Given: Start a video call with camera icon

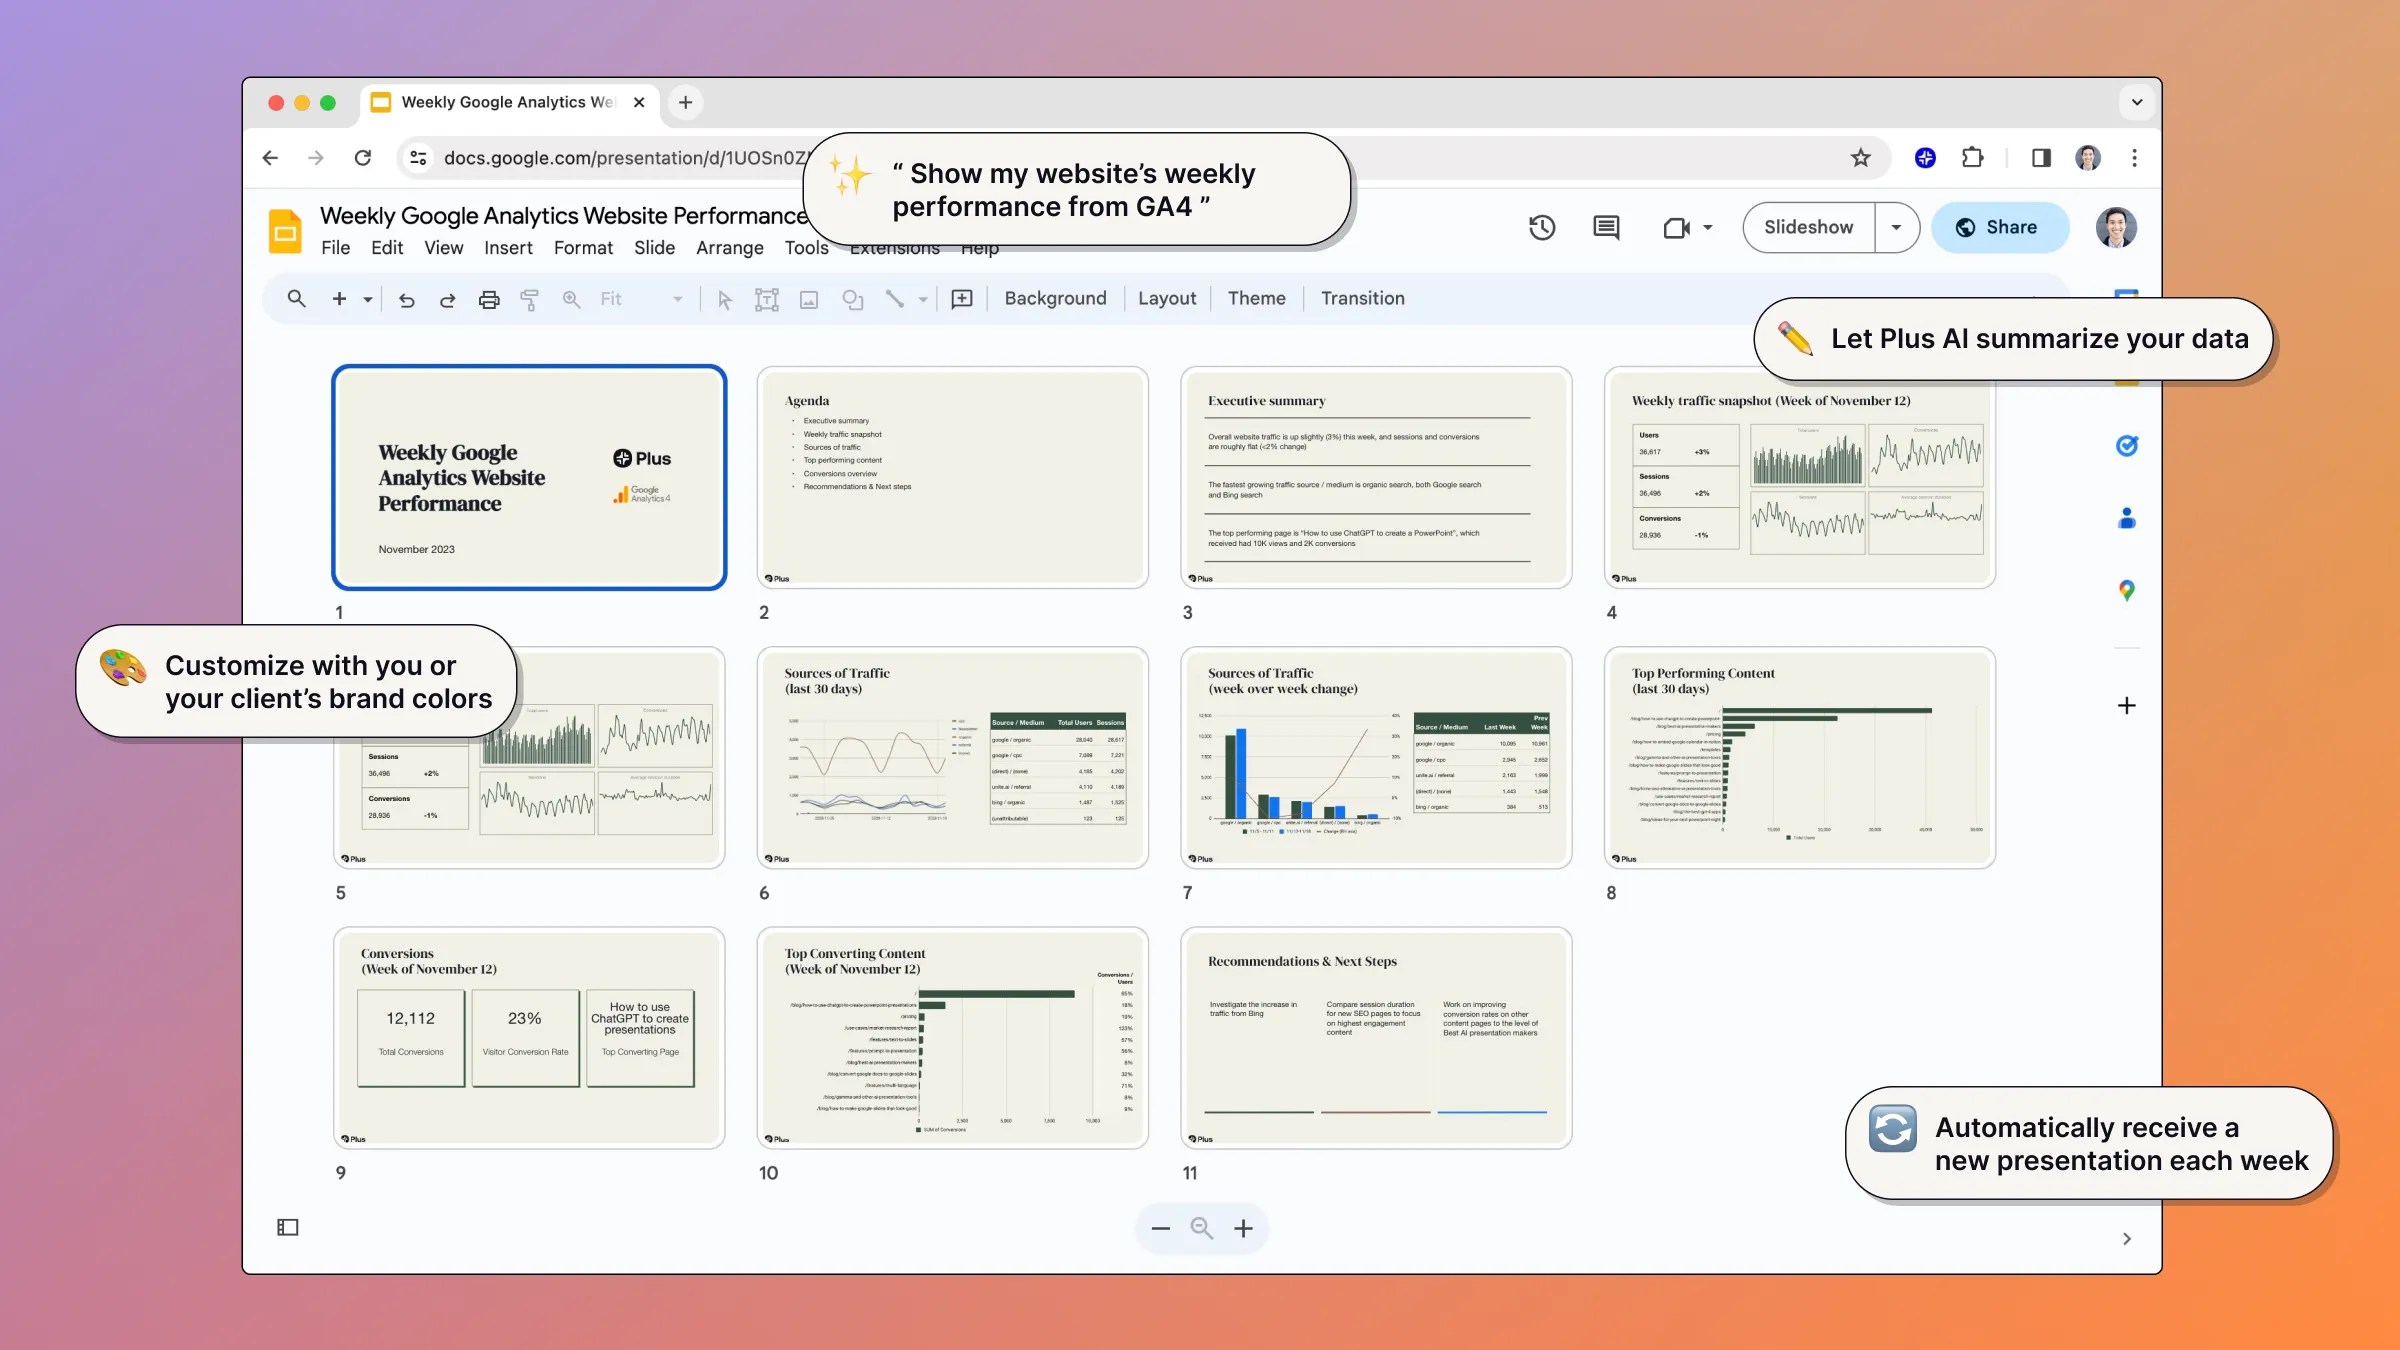Looking at the screenshot, I should click(1677, 228).
